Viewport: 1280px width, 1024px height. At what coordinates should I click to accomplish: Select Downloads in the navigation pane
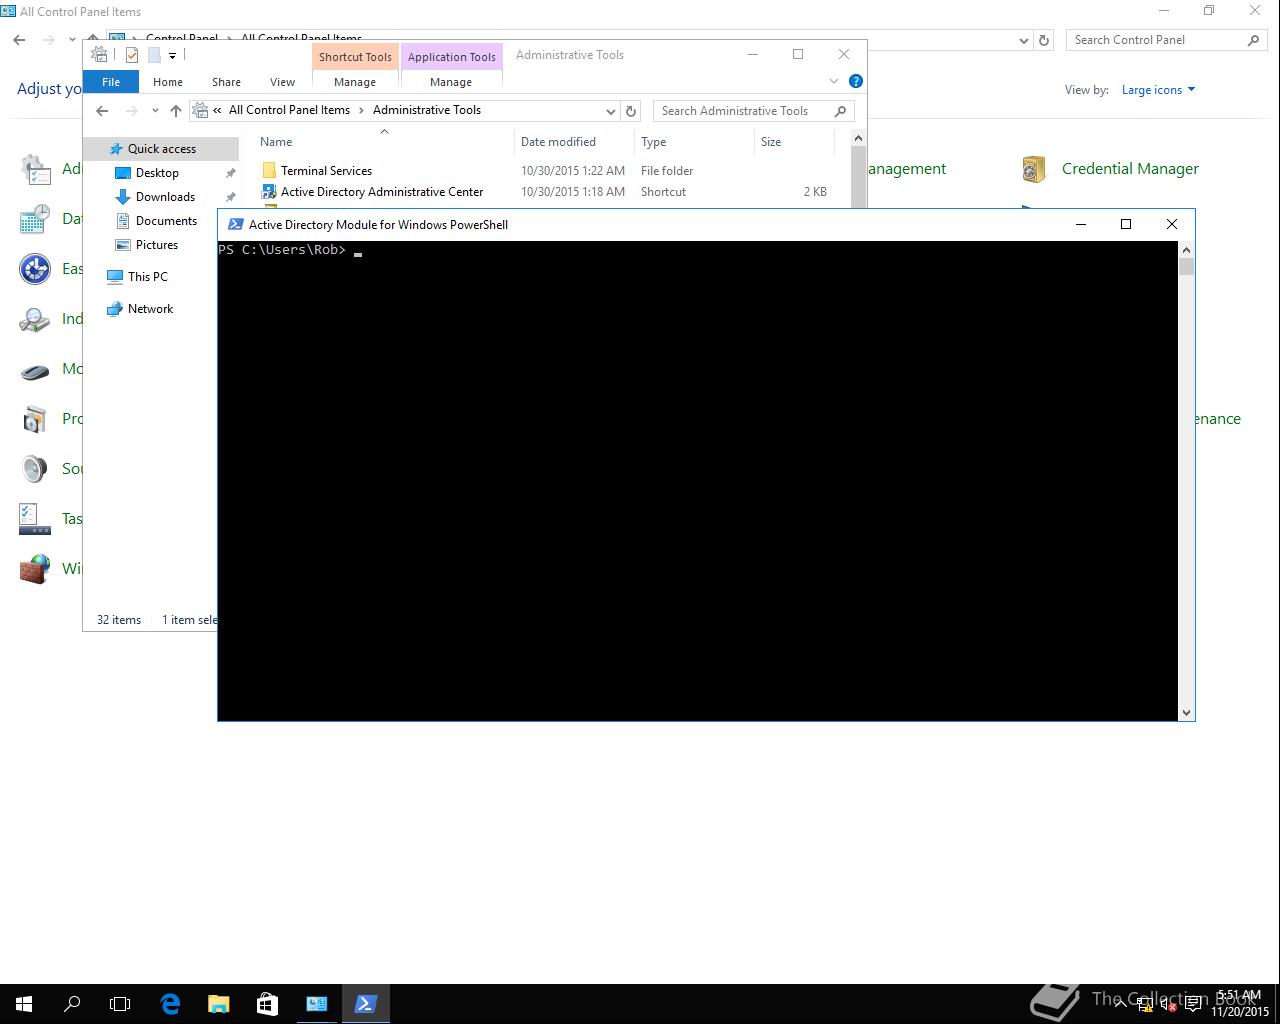pyautogui.click(x=165, y=197)
